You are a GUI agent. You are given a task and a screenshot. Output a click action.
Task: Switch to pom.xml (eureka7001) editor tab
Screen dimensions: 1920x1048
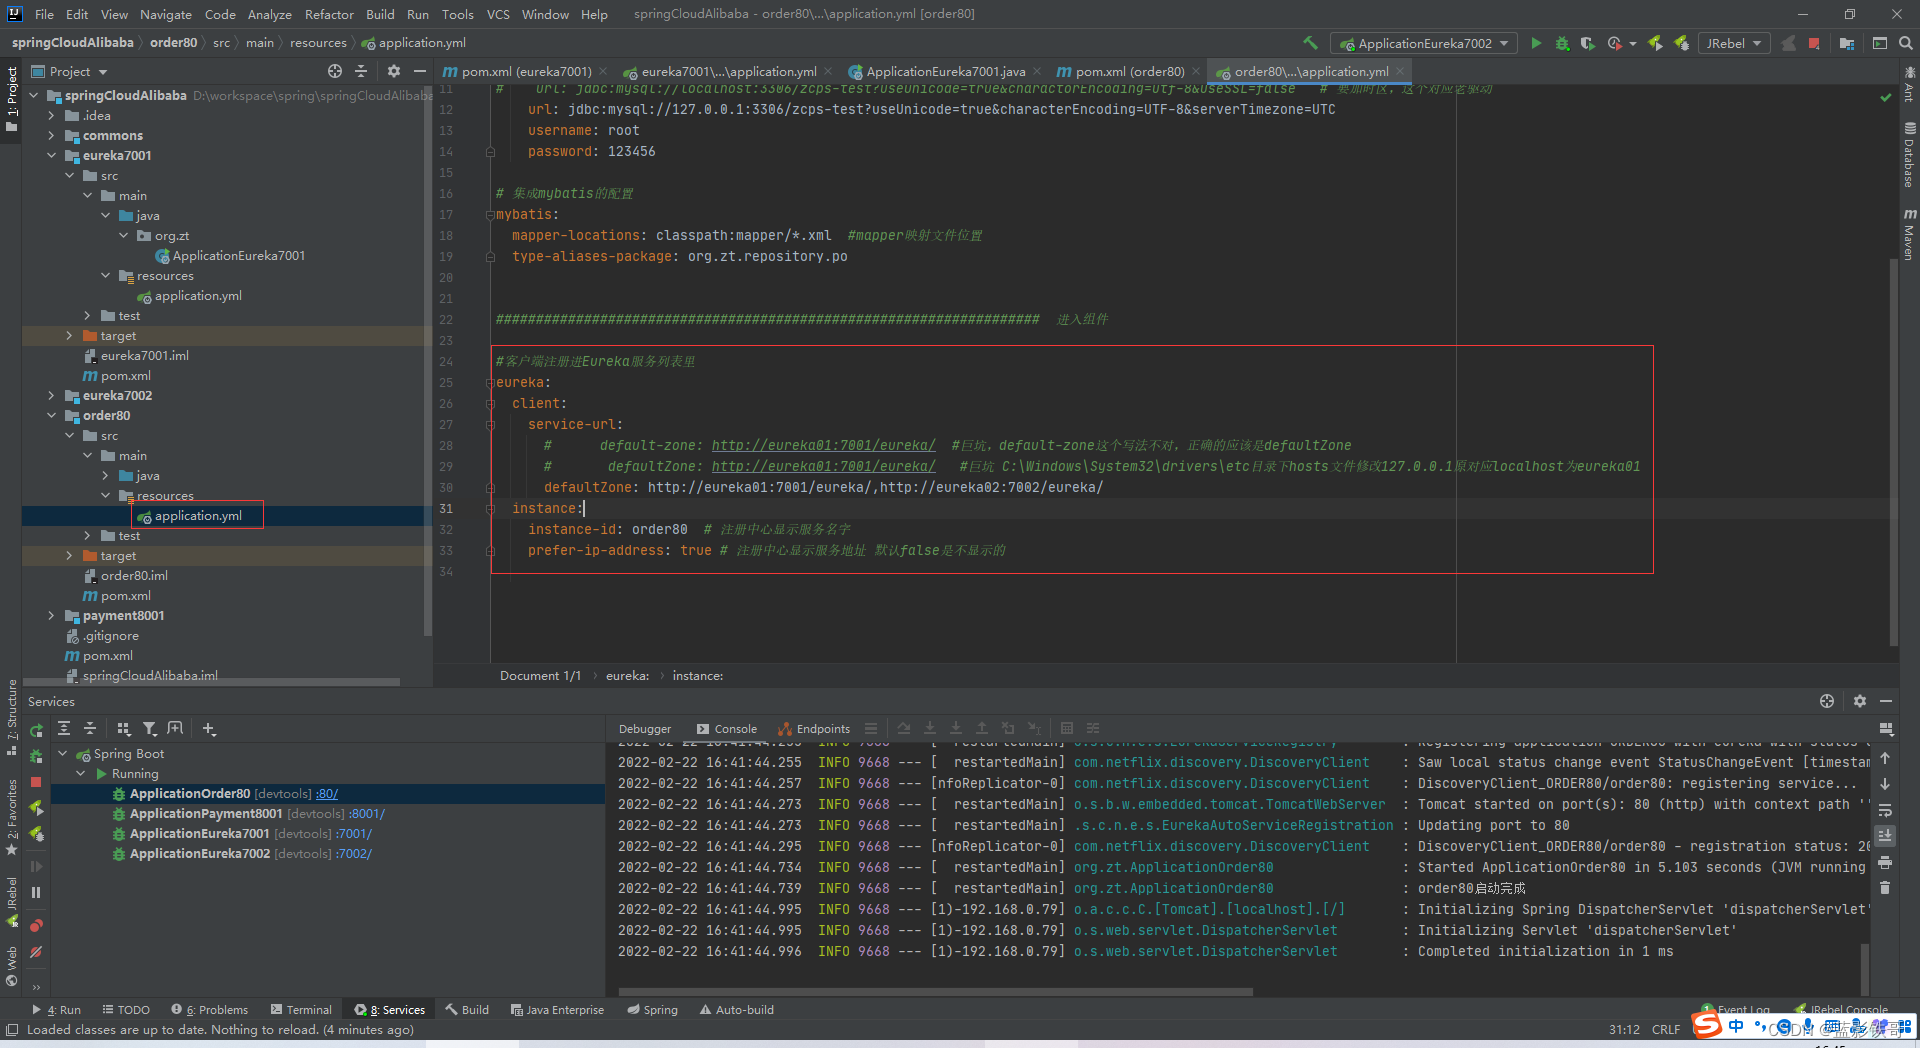[526, 71]
